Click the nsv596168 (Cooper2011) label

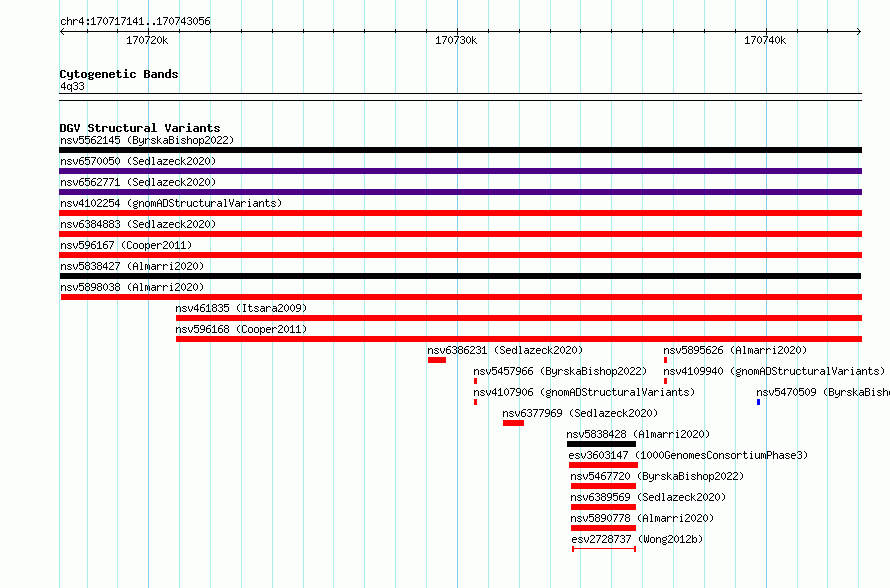[241, 329]
